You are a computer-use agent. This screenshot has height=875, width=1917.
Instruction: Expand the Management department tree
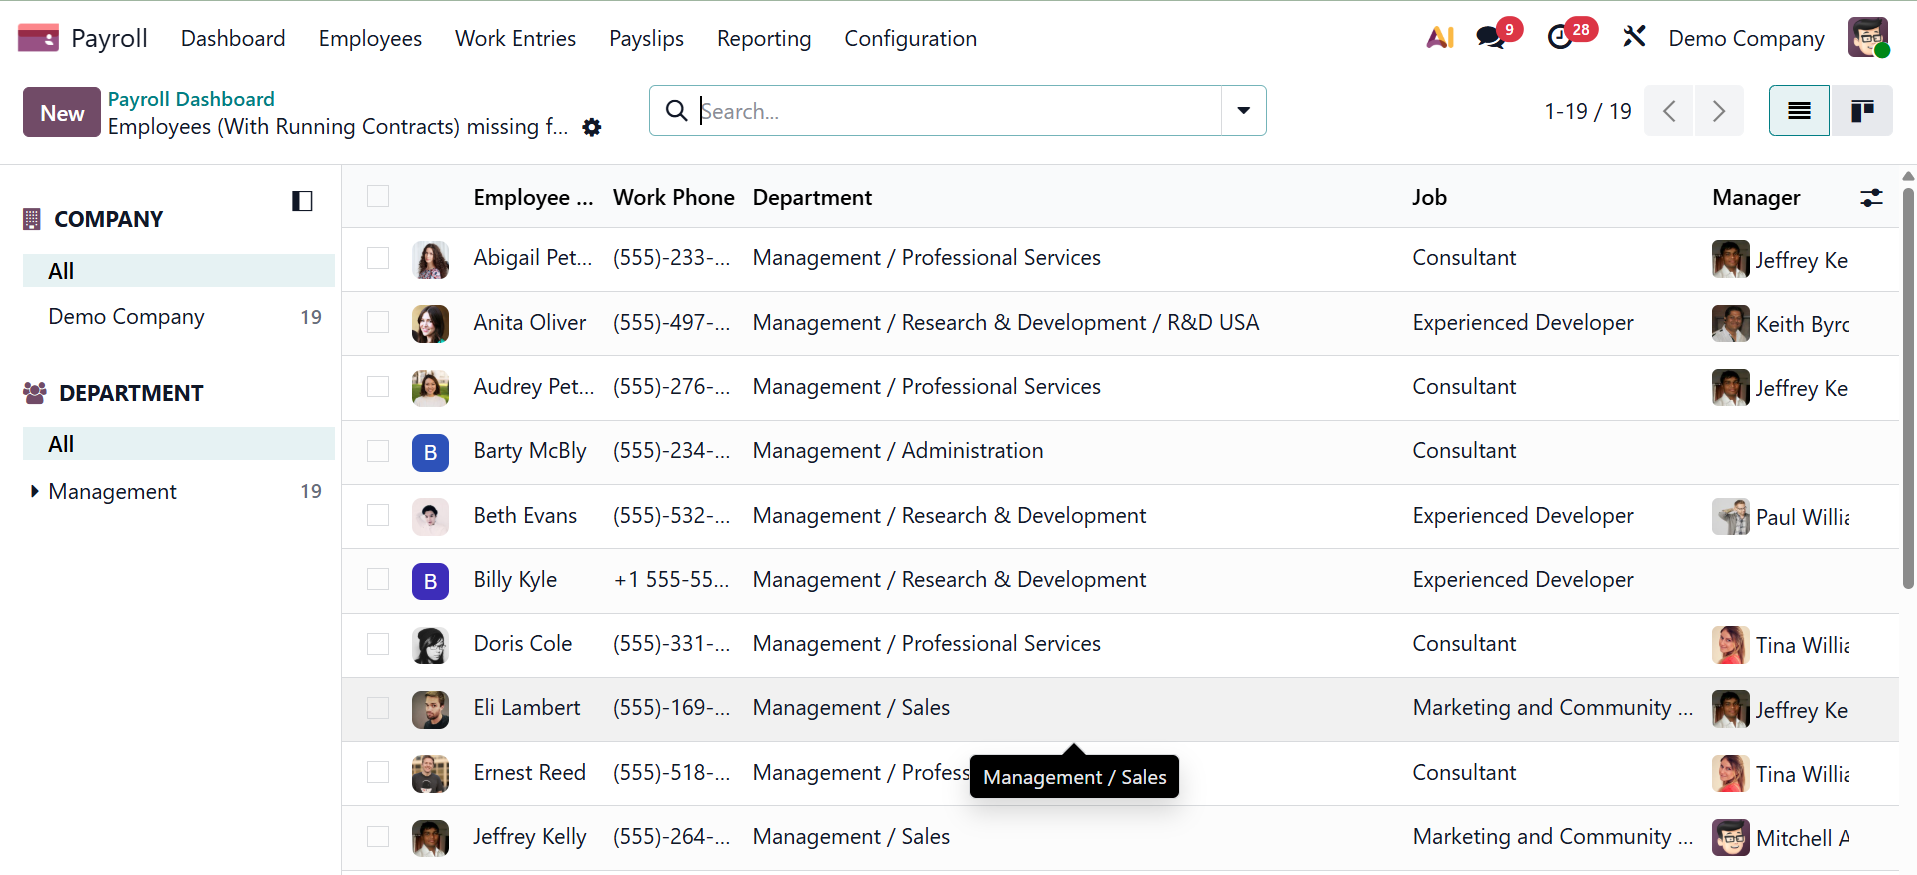(35, 491)
